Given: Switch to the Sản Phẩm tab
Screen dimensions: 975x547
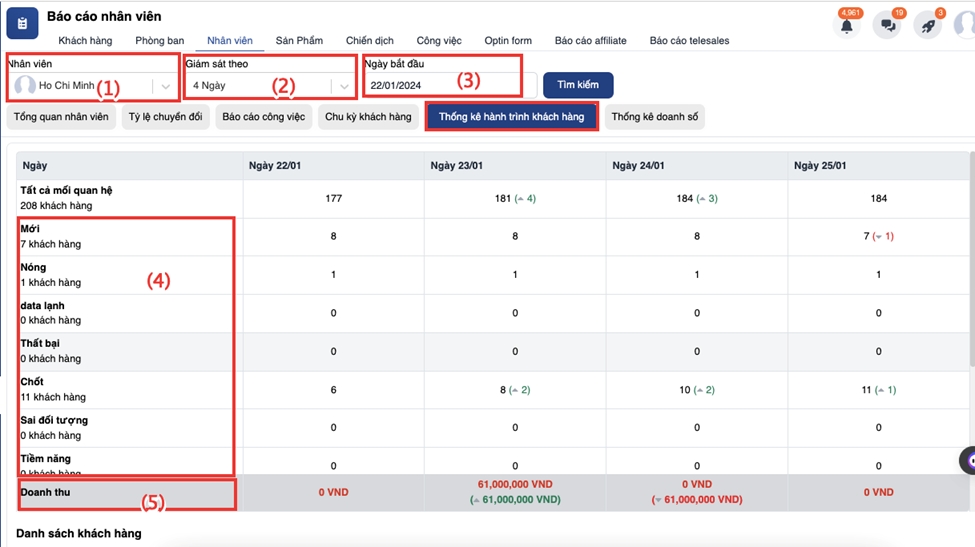Looking at the screenshot, I should (299, 41).
